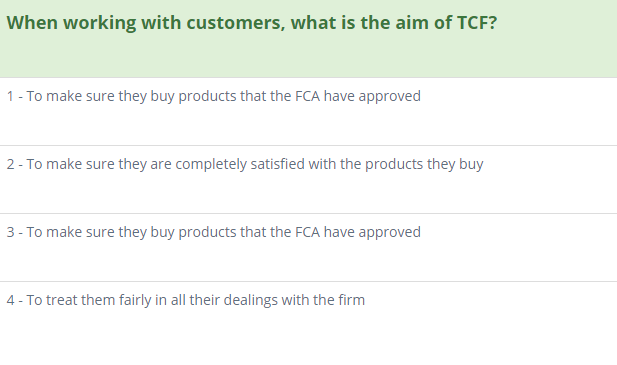This screenshot has width=617, height=365.
Task: Select answer 4 treating customers fairly
Action: pos(308,323)
